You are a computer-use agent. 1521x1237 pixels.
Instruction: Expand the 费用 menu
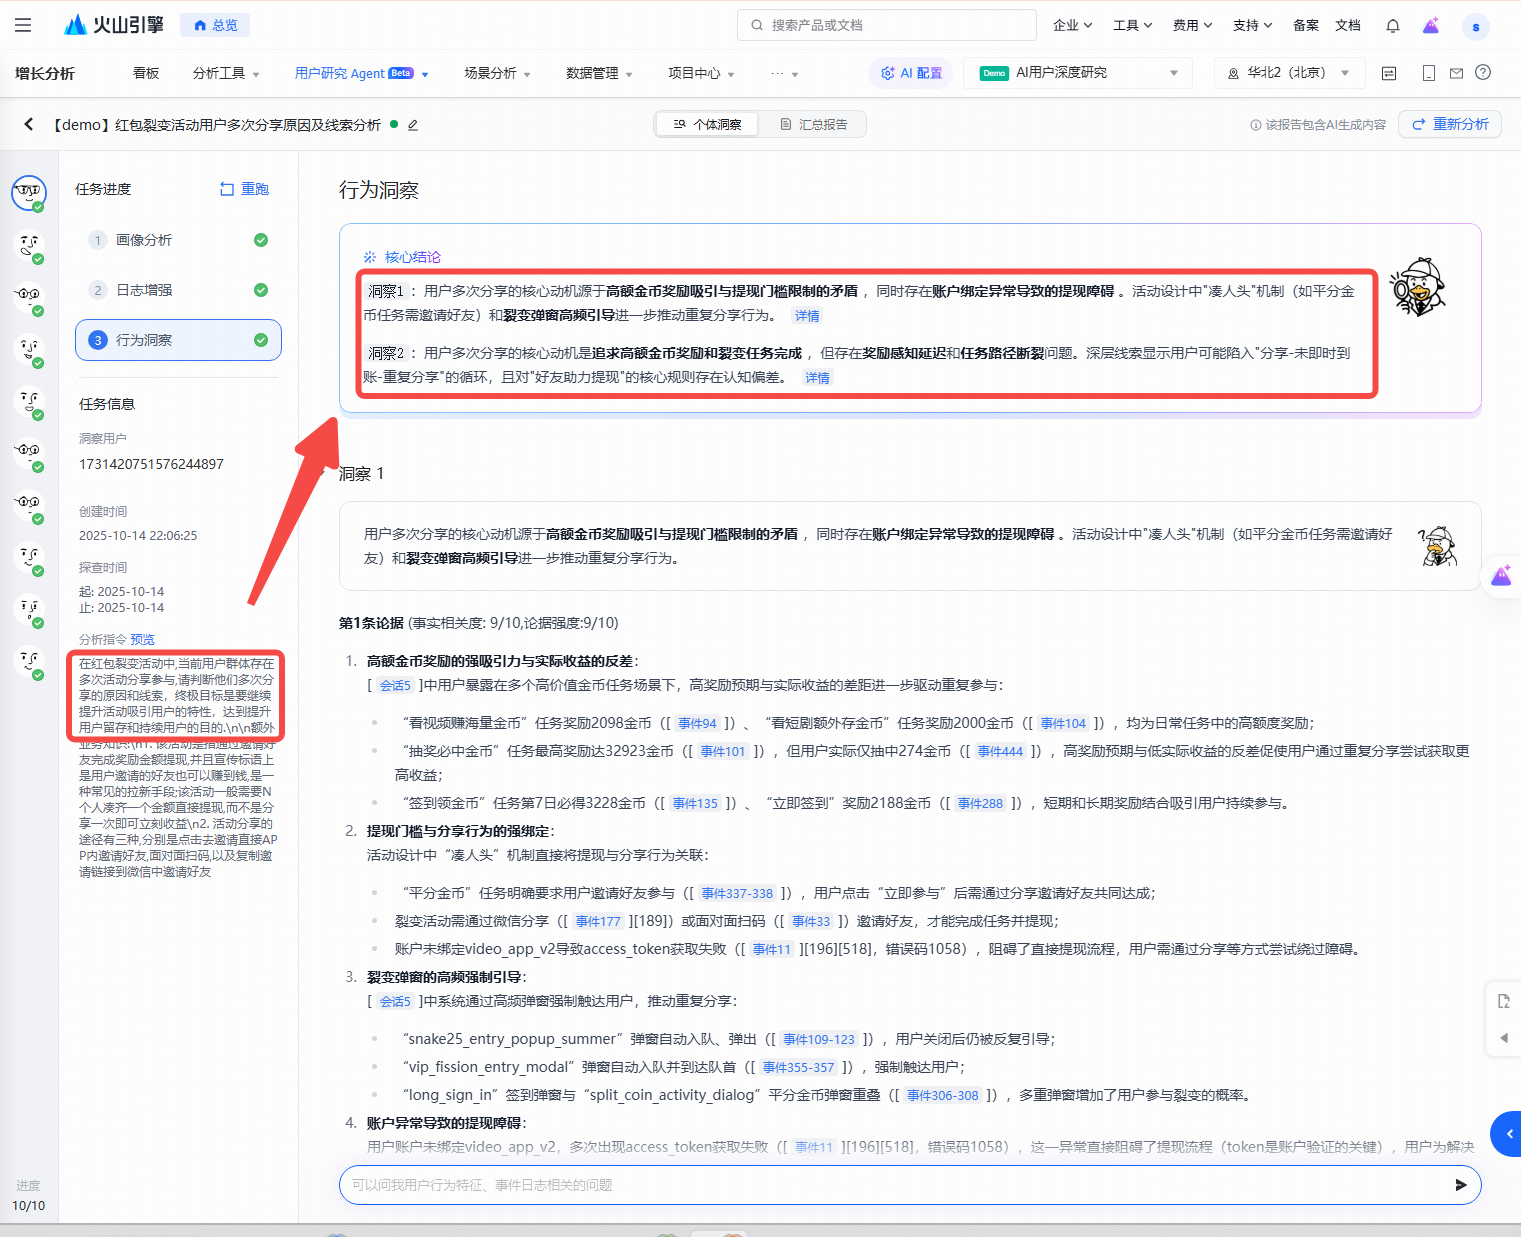(1192, 25)
